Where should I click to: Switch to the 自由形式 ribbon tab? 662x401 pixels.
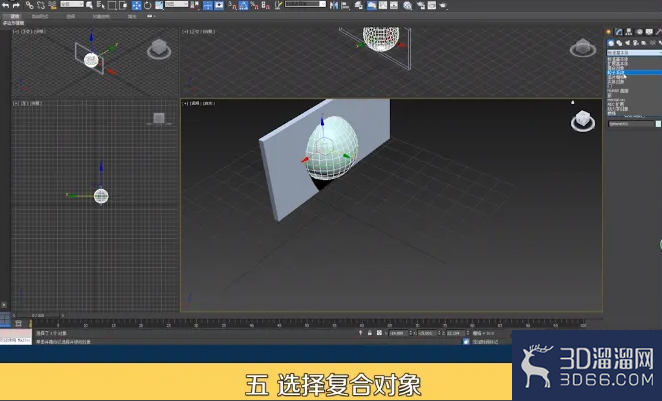tap(40, 16)
